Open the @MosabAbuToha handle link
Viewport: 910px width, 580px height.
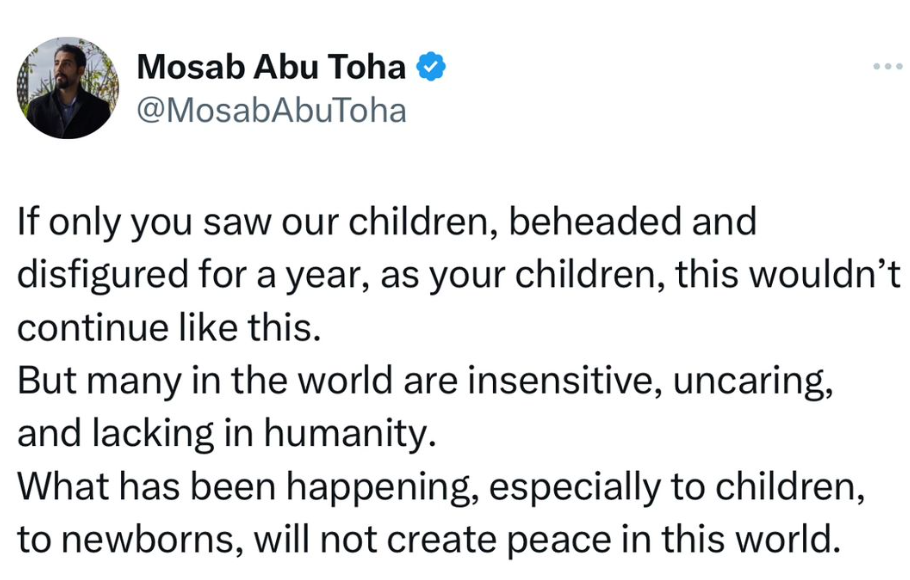270,110
